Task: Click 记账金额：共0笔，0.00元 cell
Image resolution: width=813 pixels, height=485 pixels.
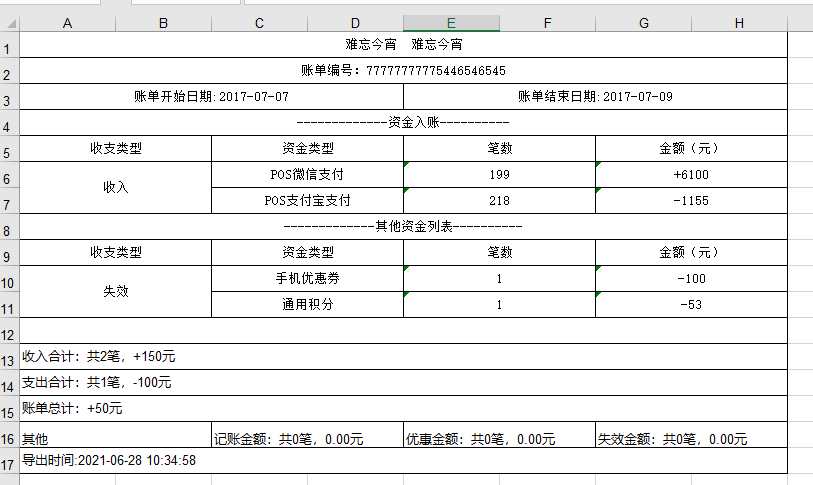Action: pos(307,434)
